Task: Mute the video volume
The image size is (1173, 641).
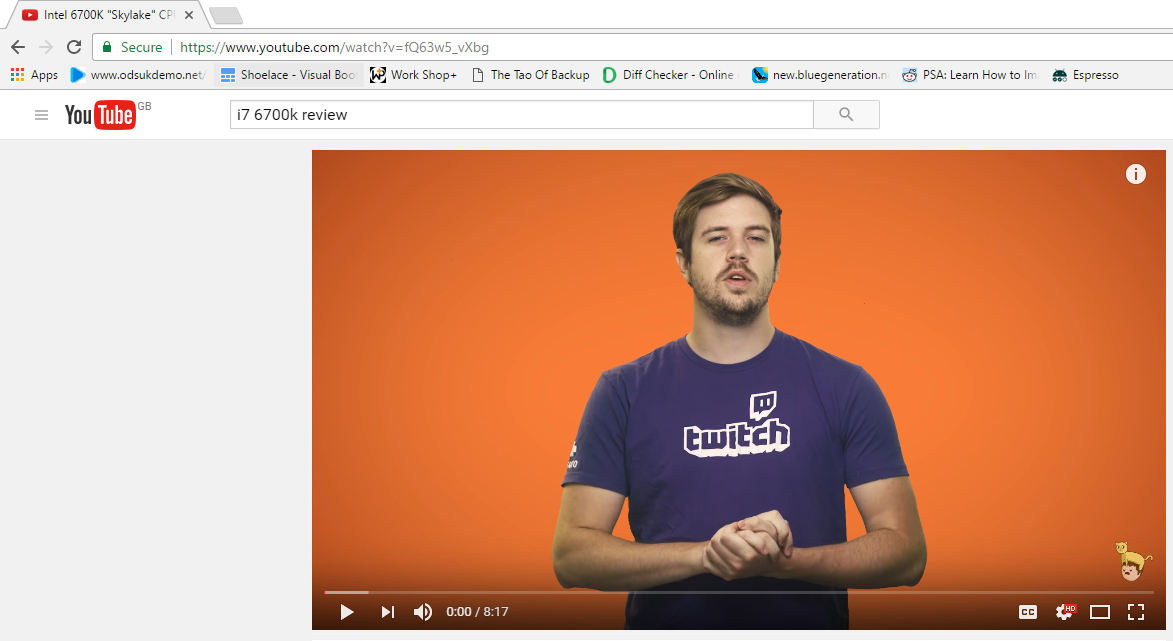Action: click(423, 612)
